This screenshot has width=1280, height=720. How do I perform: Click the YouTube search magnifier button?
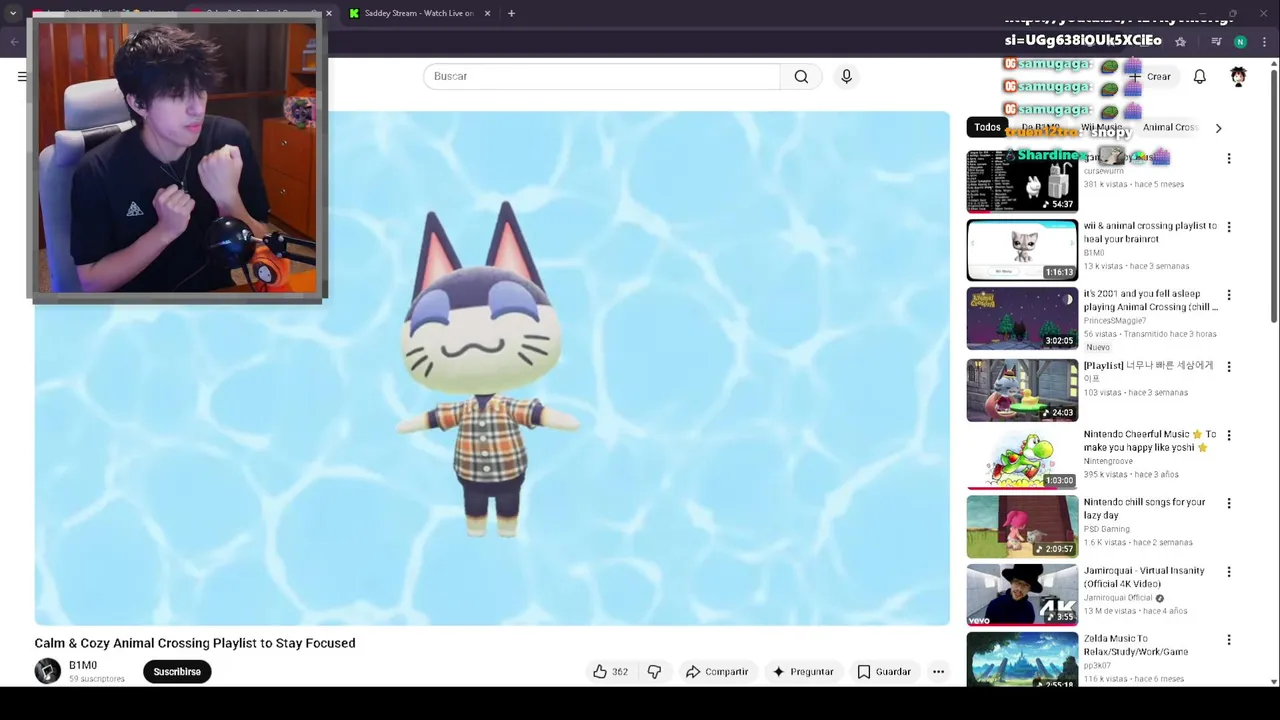(x=801, y=76)
